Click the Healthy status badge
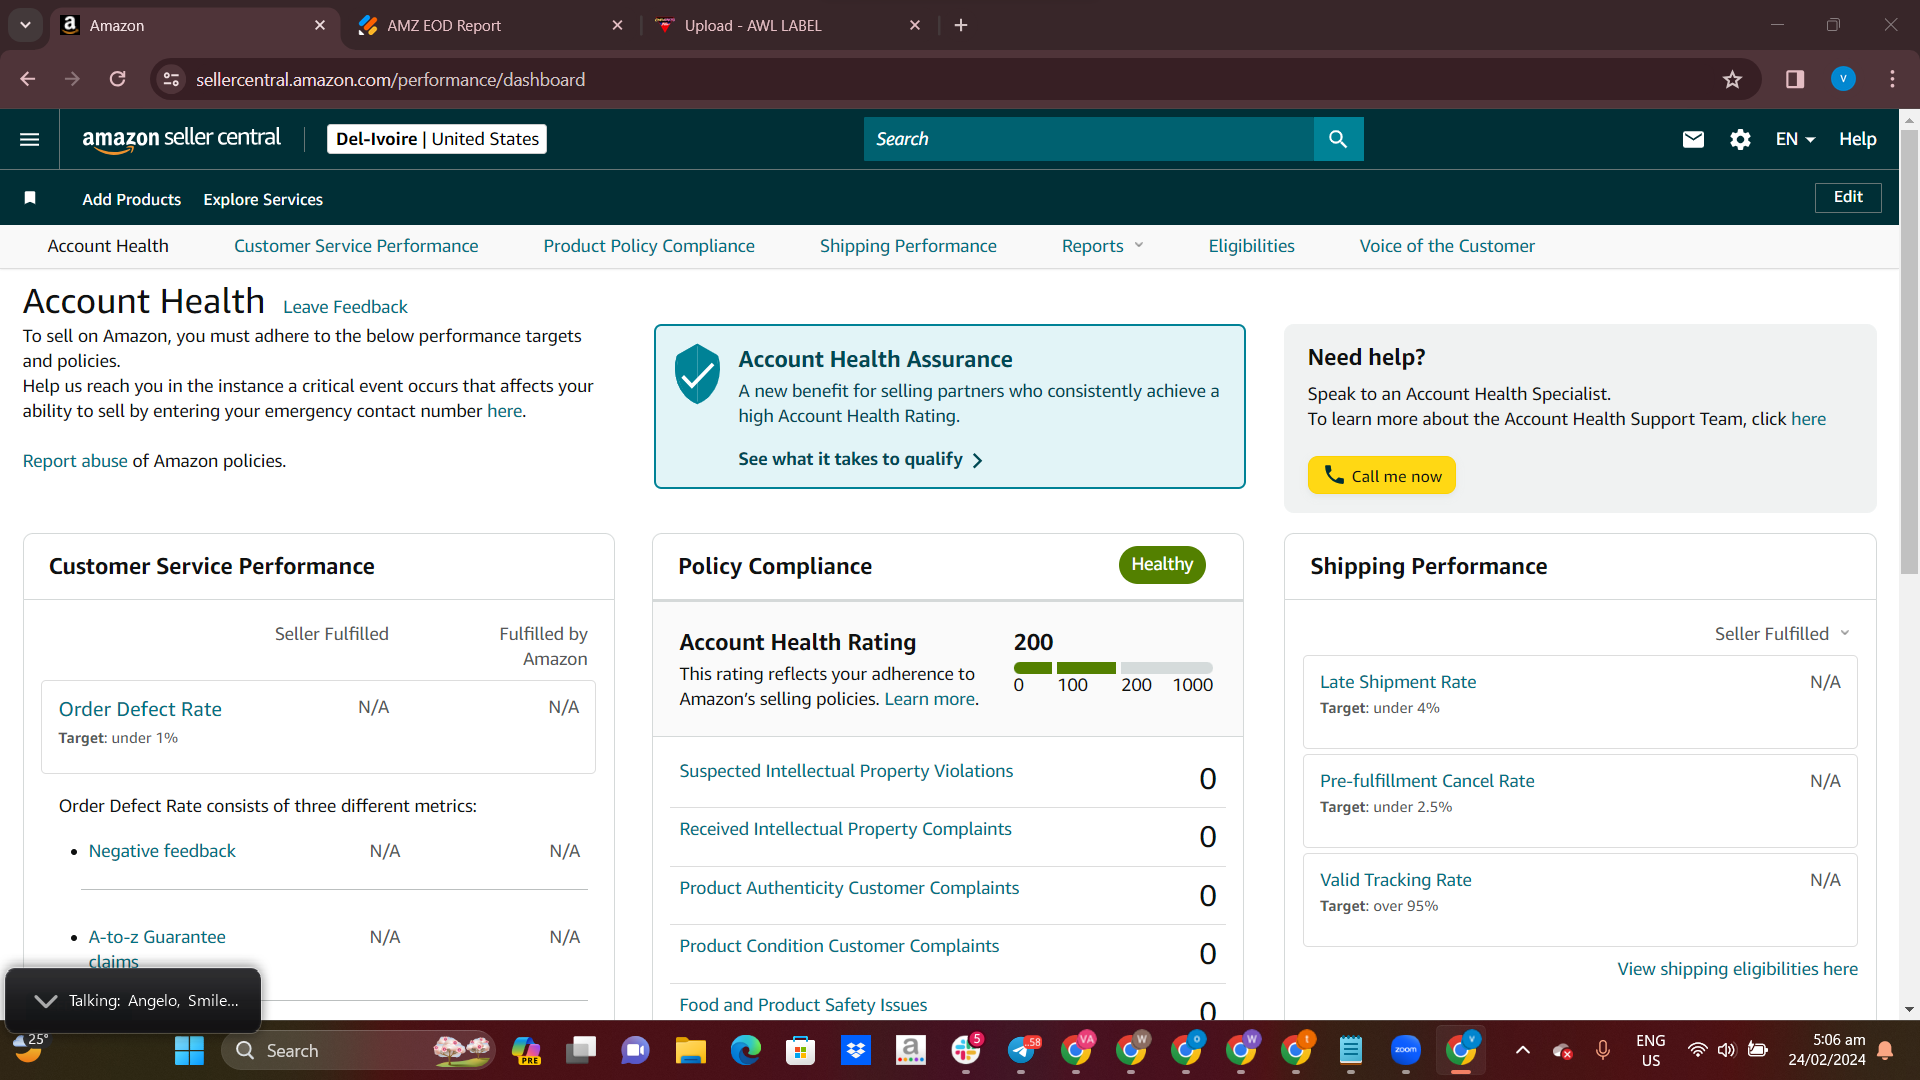The height and width of the screenshot is (1080, 1920). pos(1162,564)
